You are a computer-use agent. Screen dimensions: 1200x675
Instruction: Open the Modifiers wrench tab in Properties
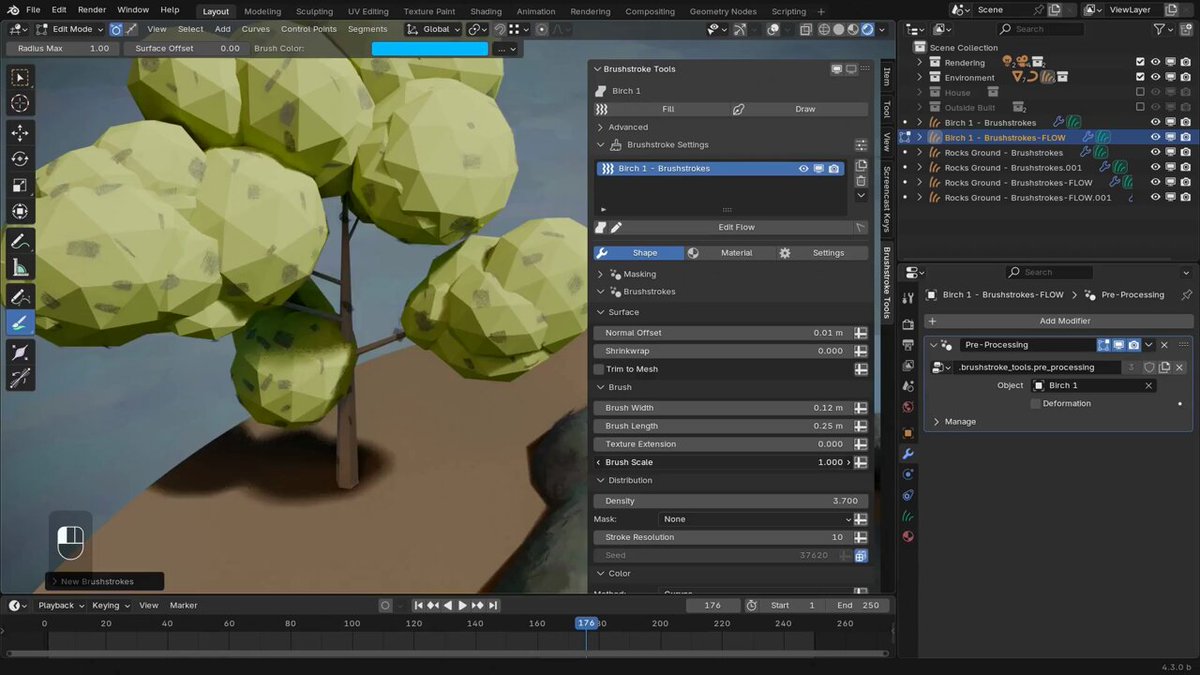(908, 453)
